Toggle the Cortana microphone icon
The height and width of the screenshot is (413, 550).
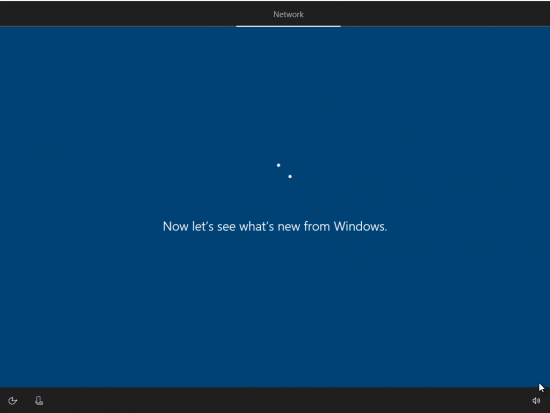(39, 401)
